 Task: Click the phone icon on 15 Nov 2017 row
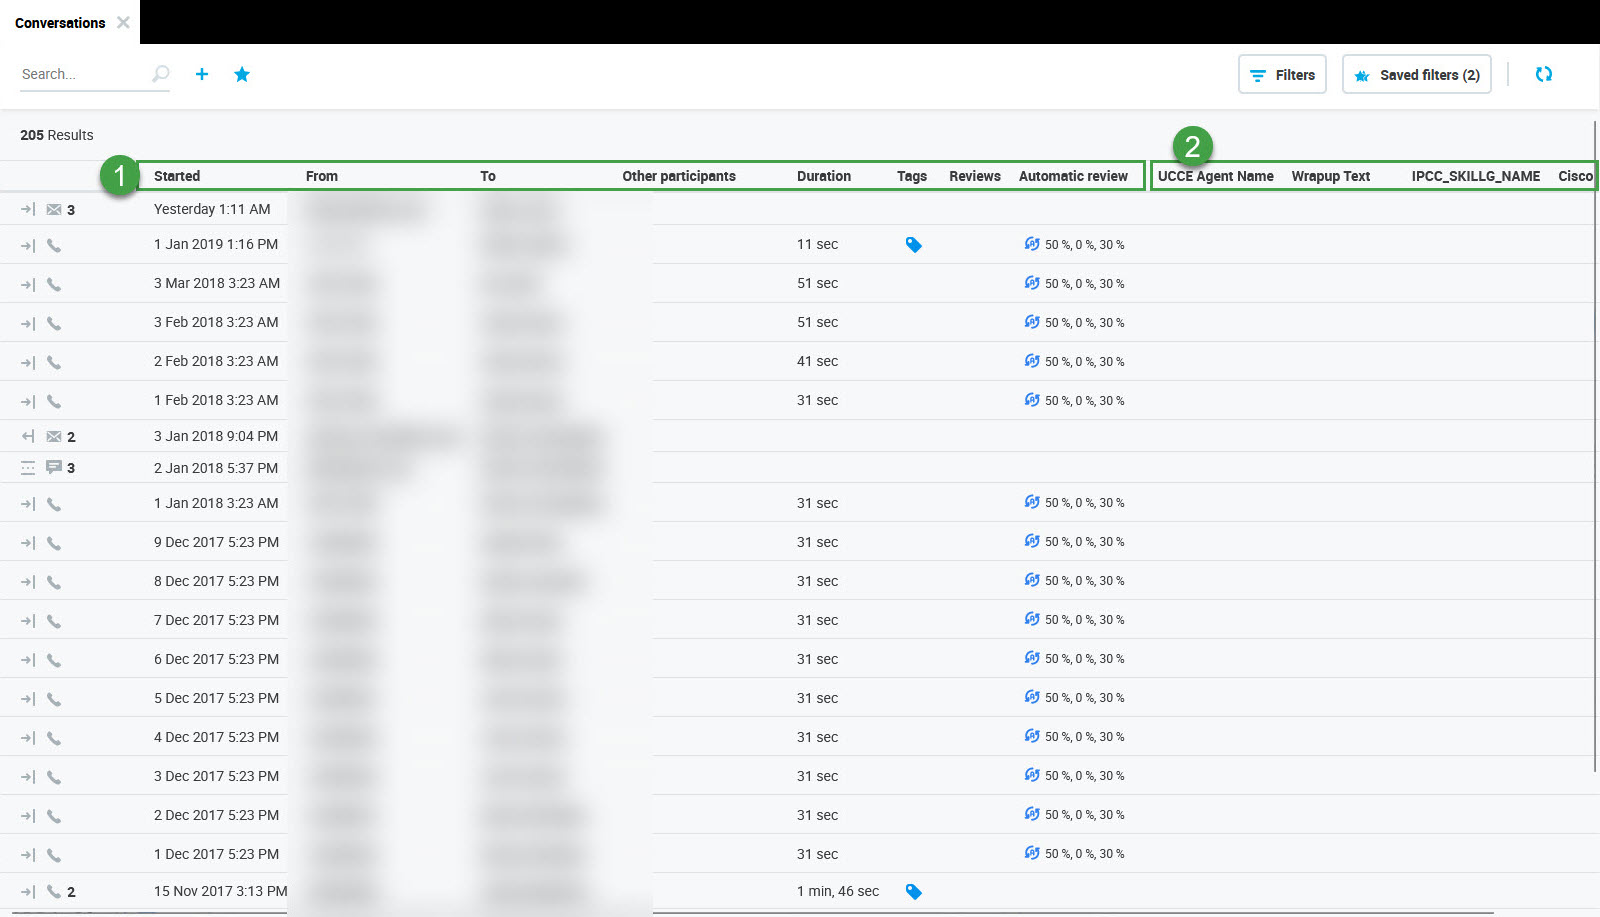pos(54,892)
